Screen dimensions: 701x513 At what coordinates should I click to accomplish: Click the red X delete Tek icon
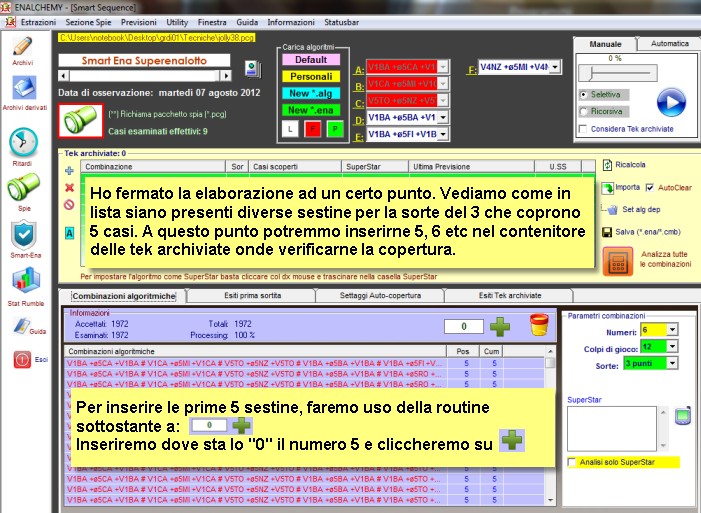69,187
